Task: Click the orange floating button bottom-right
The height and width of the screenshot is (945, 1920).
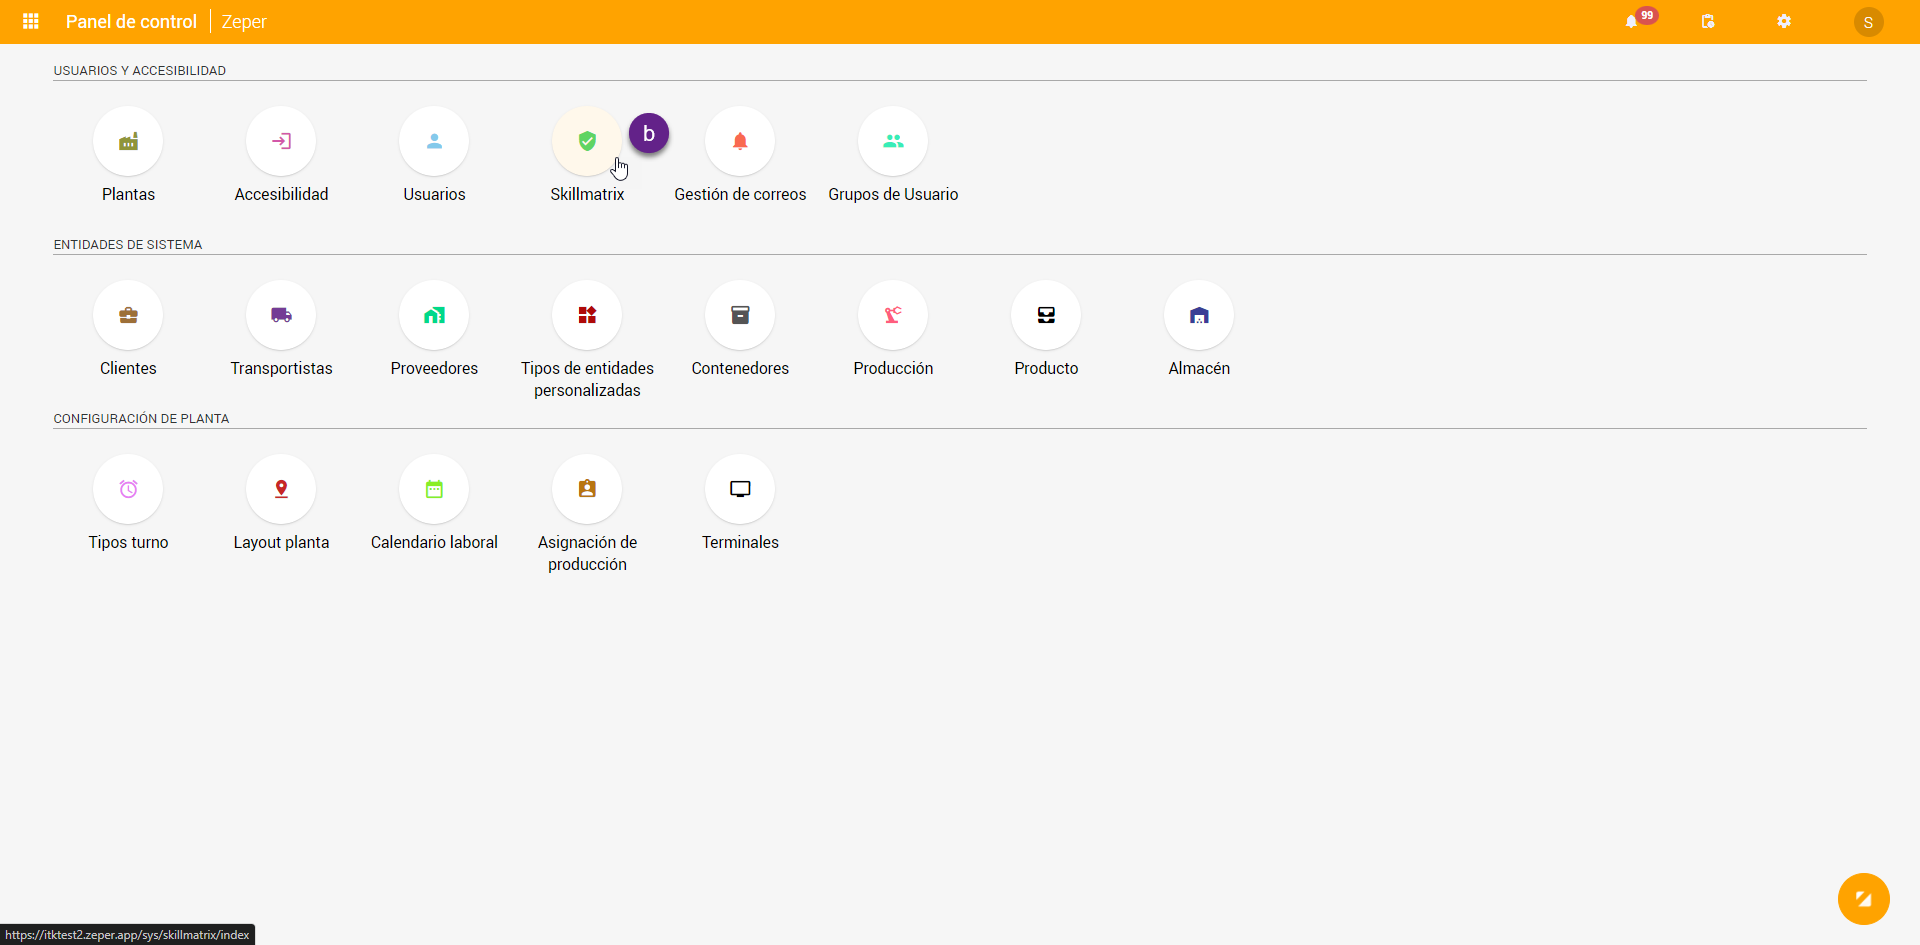Action: point(1863,899)
